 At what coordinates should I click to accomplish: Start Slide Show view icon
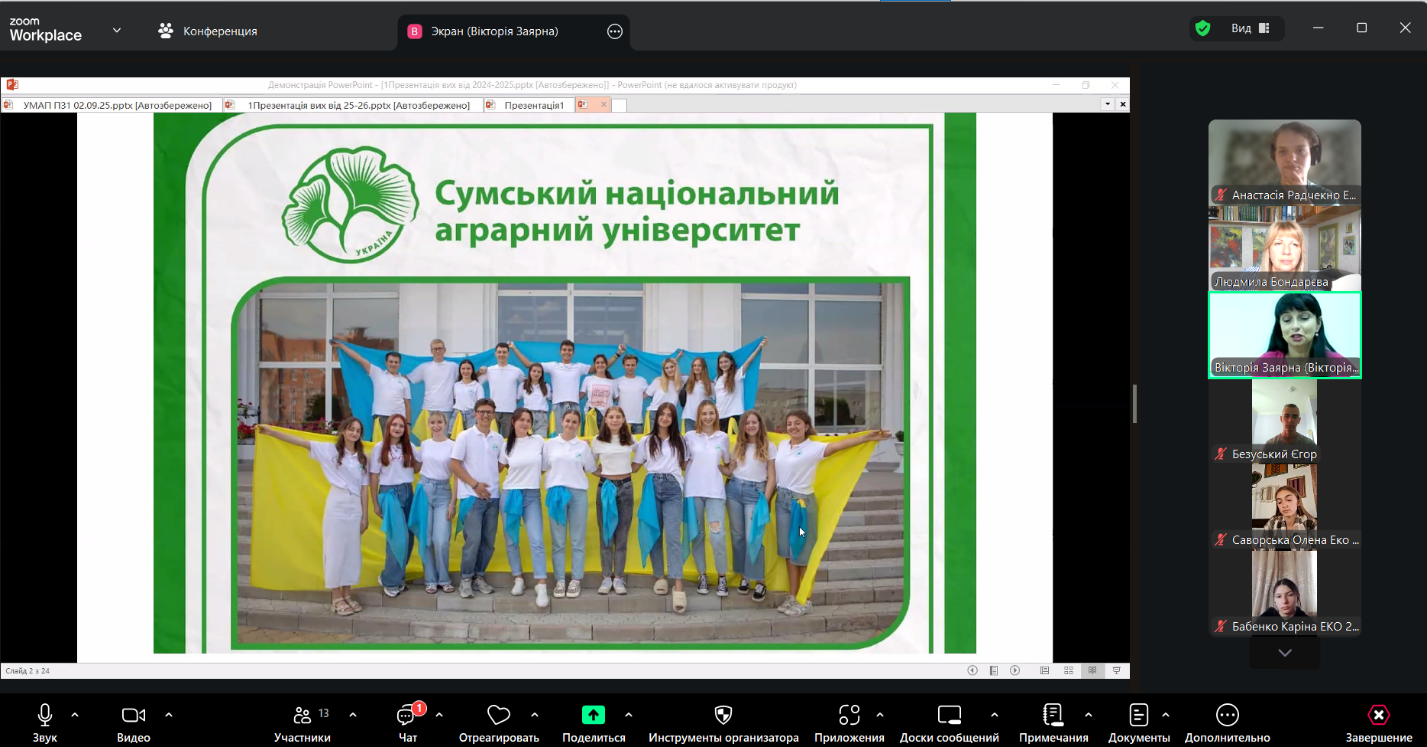(x=1117, y=670)
